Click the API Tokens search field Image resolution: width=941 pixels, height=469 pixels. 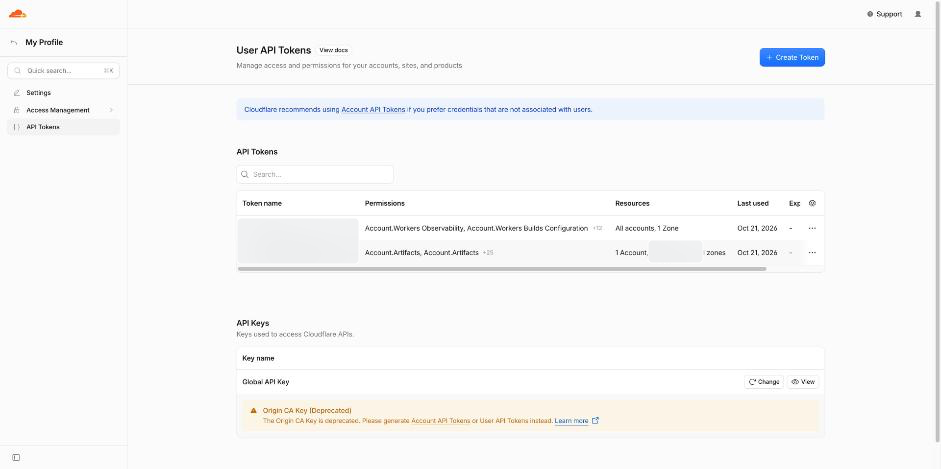[315, 175]
